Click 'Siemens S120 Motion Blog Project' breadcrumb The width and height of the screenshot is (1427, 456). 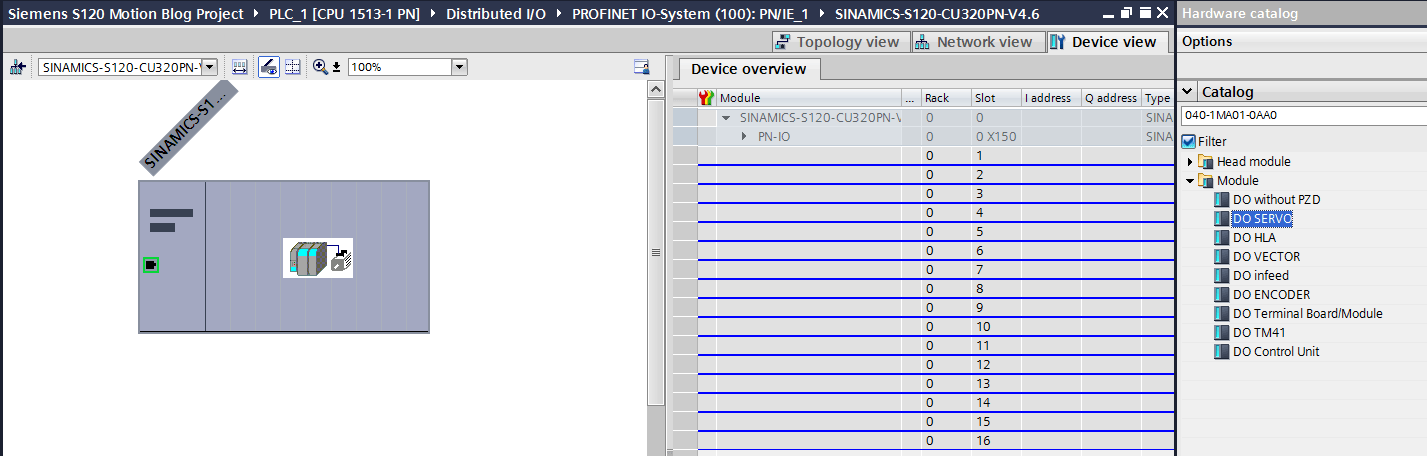click(126, 14)
